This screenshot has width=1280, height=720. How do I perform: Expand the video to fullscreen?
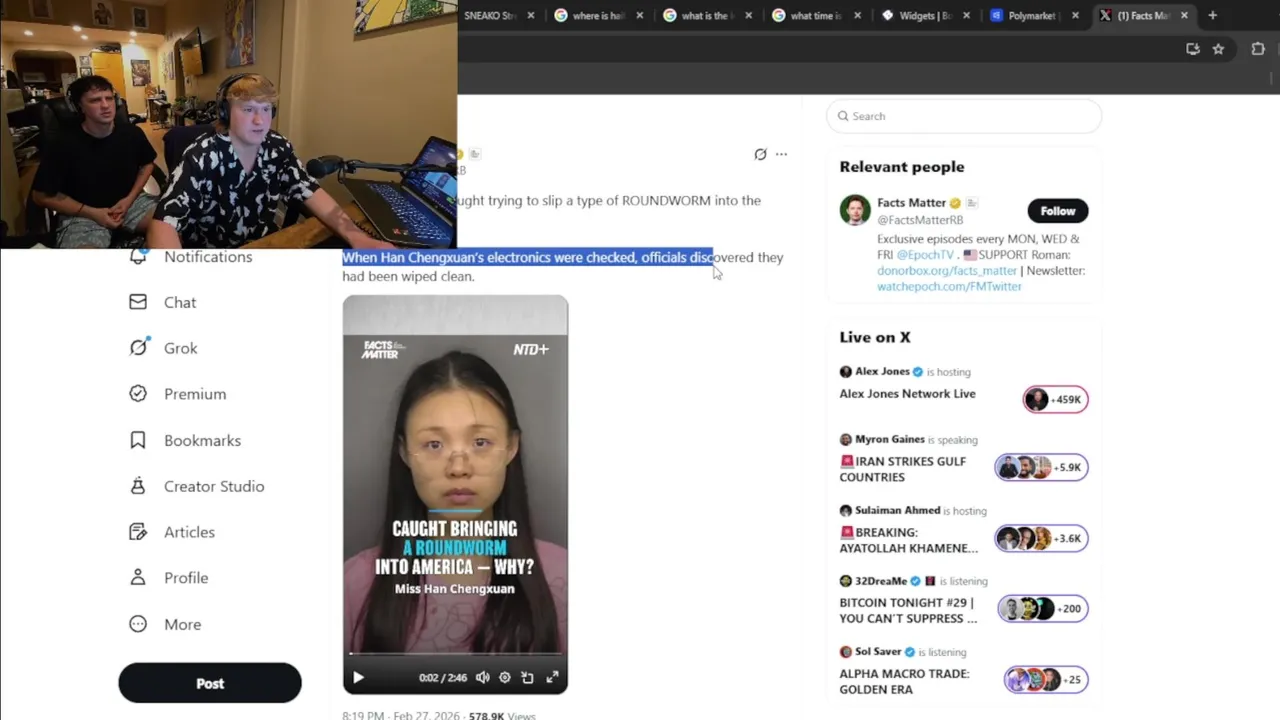pyautogui.click(x=552, y=677)
